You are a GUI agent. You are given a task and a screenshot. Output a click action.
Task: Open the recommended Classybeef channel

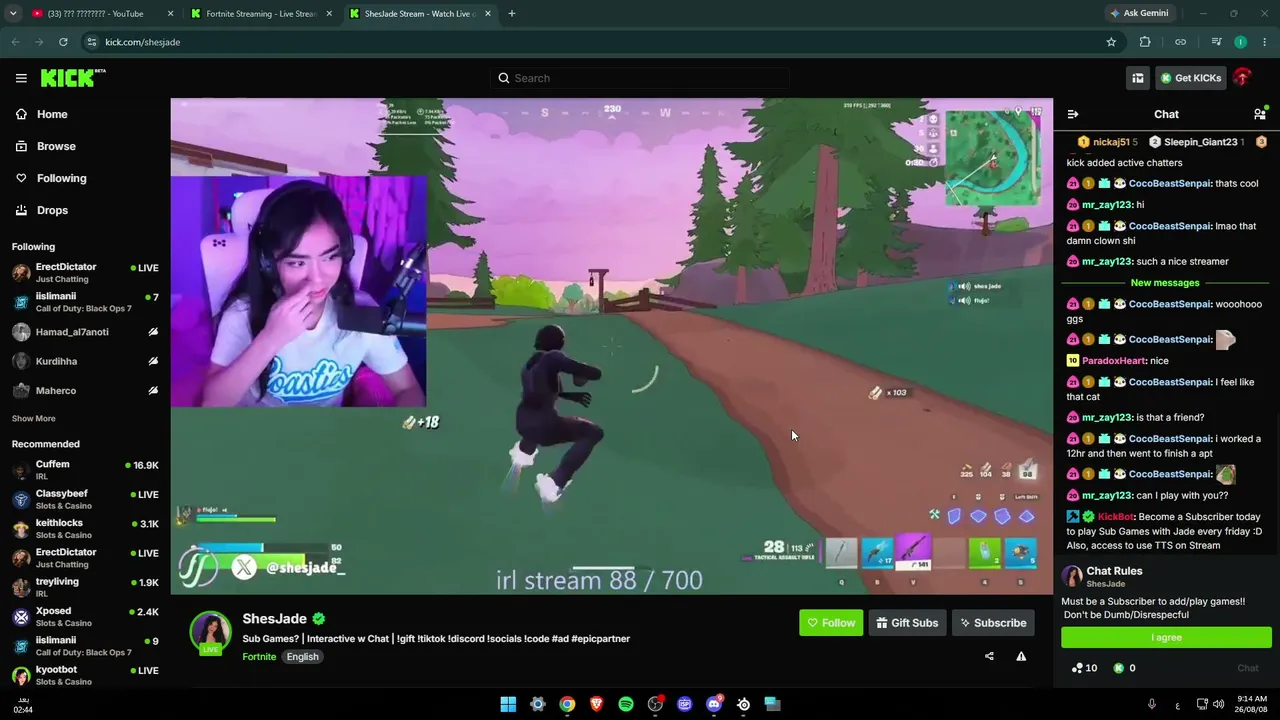[84, 499]
